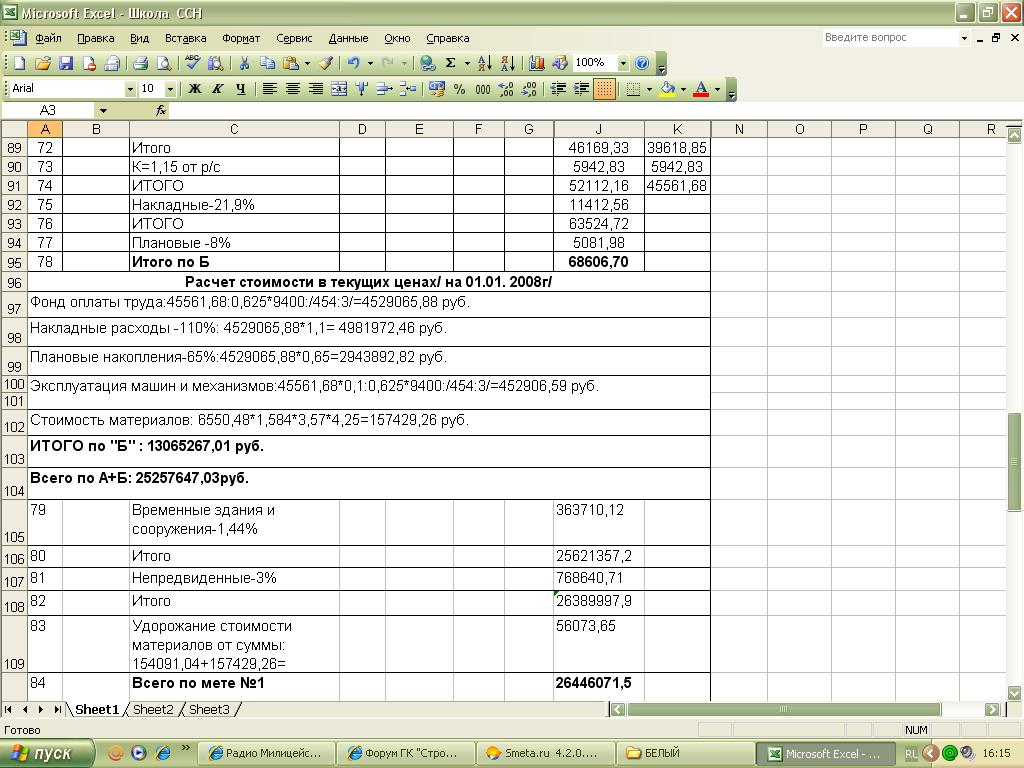Expand the Arial font name dropdown
The image size is (1024, 768).
129,89
